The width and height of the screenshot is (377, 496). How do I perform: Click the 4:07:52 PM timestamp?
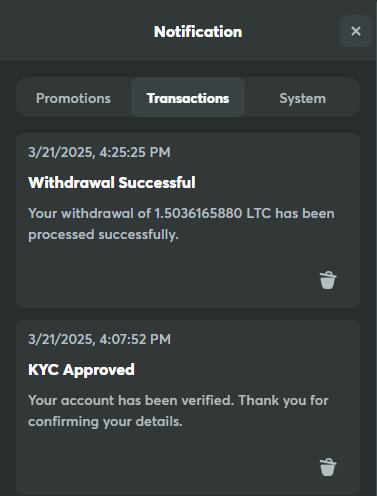(135, 339)
